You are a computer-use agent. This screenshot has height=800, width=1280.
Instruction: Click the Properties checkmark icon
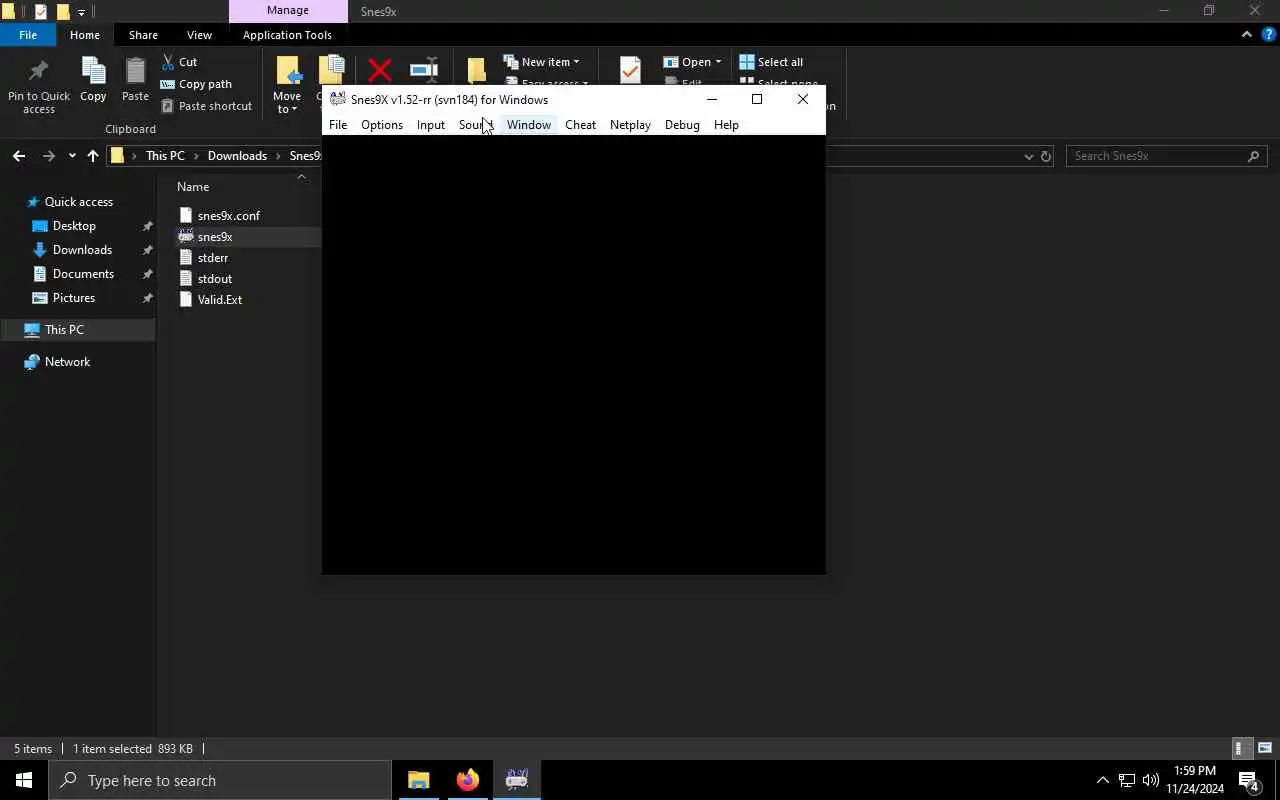[630, 70]
